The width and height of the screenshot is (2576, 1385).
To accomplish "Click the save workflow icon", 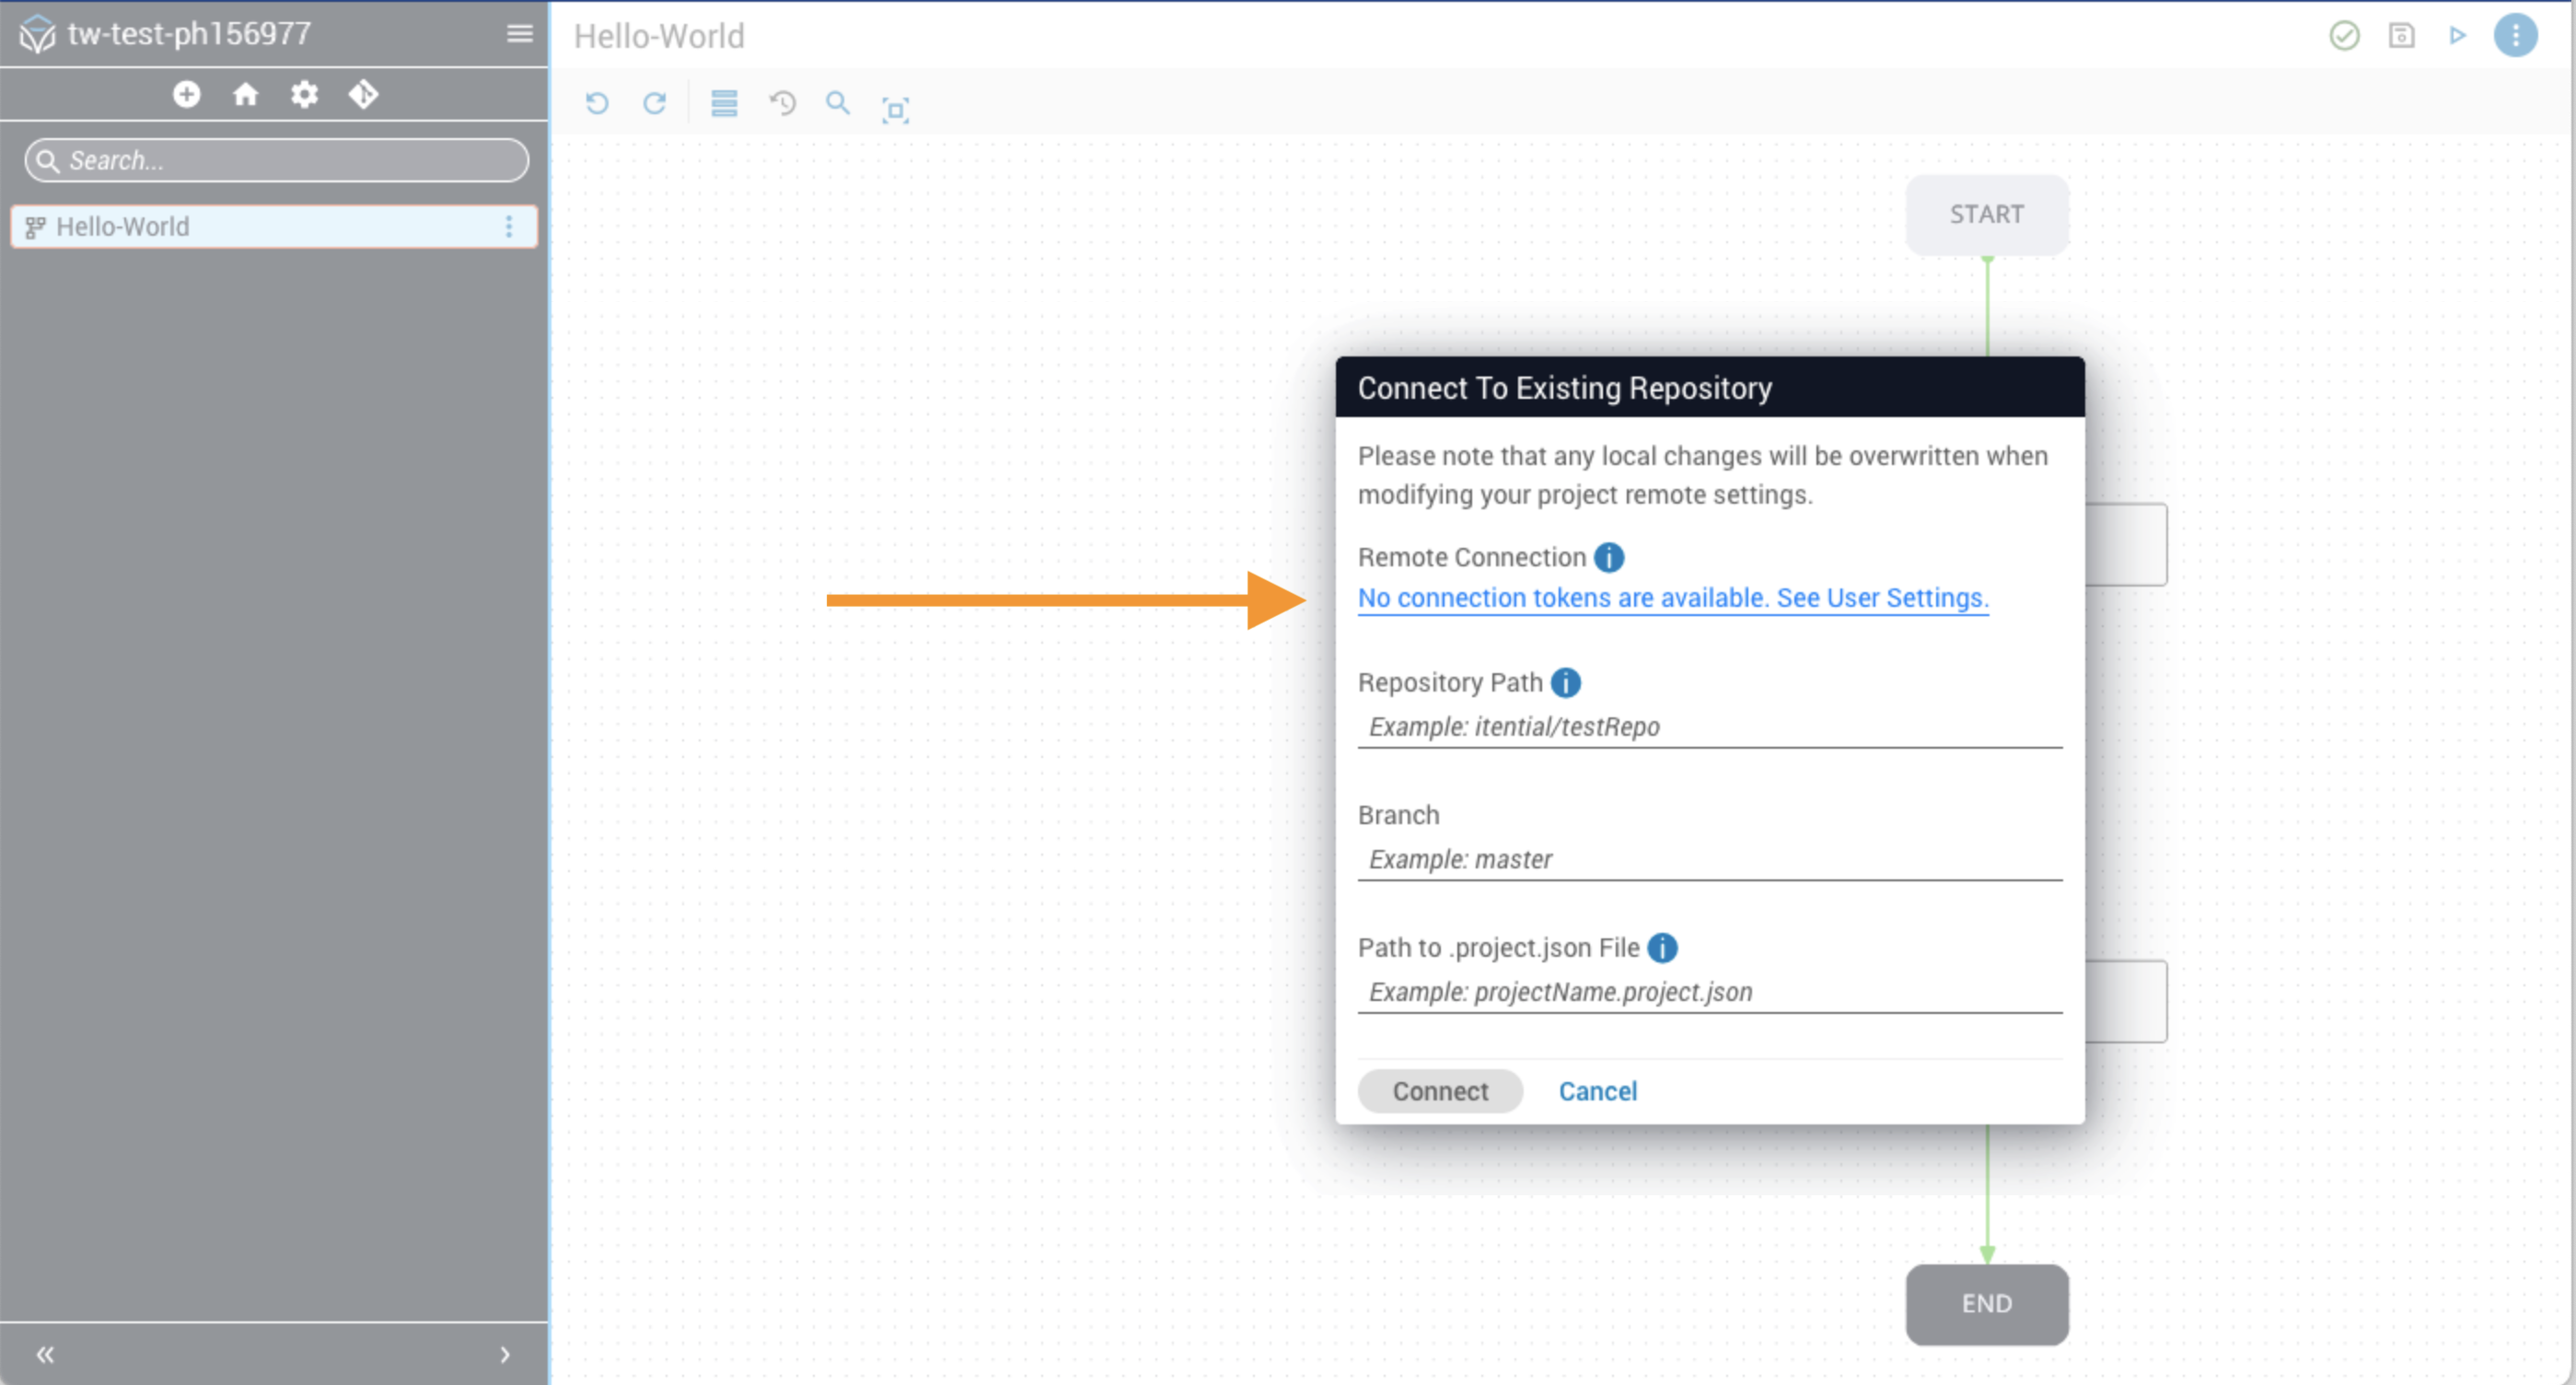I will coord(2401,36).
